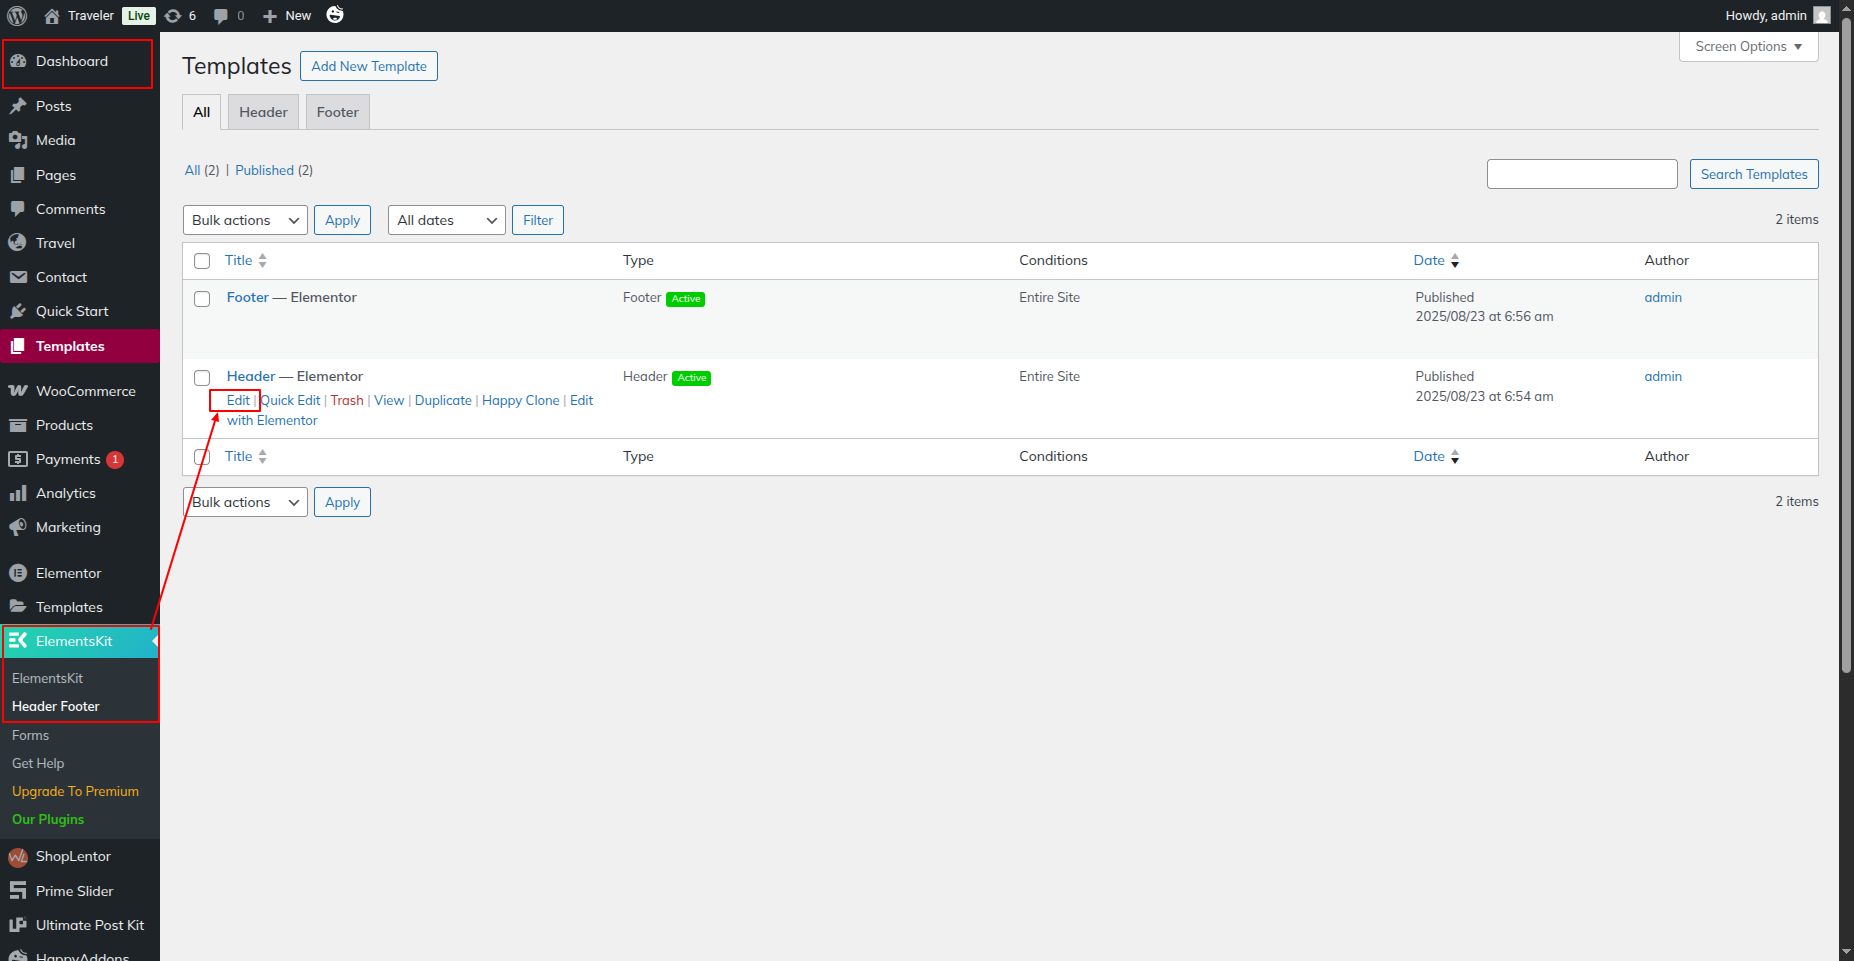The image size is (1854, 961).
Task: Click the comments bubble icon in admin bar
Action: [x=221, y=16]
